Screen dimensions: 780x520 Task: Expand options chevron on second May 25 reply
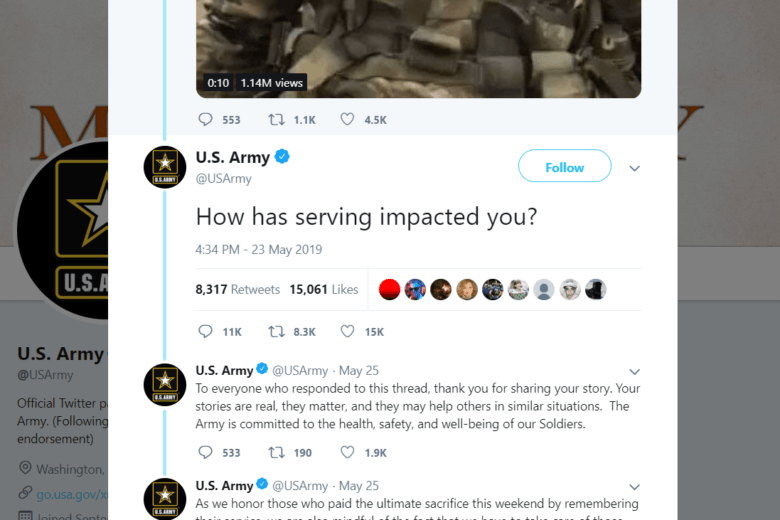point(634,486)
